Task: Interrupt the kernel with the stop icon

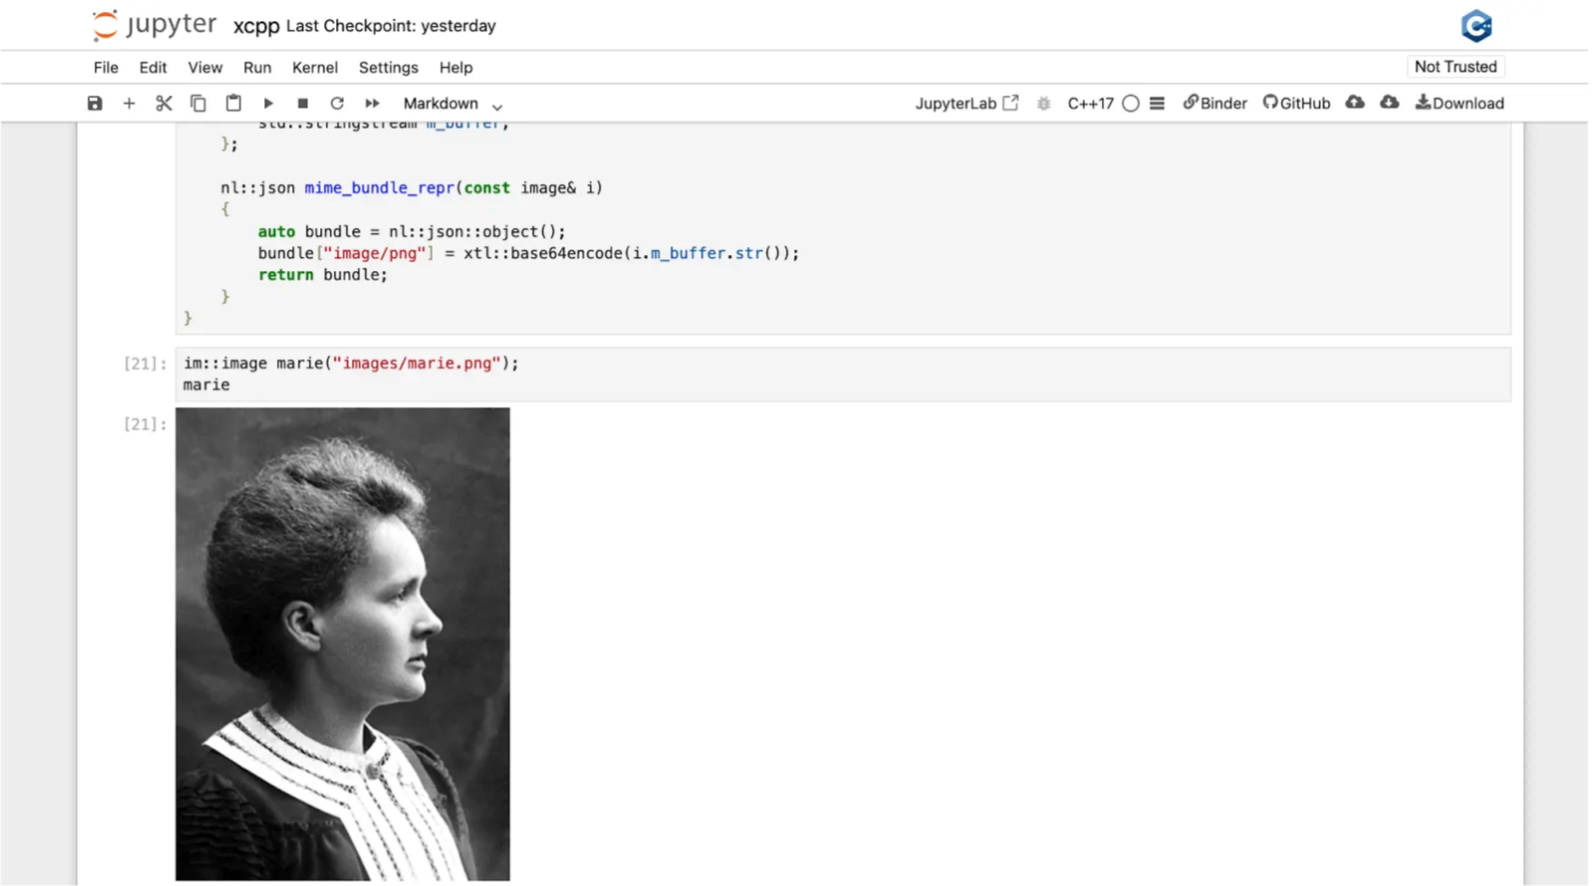Action: point(302,103)
